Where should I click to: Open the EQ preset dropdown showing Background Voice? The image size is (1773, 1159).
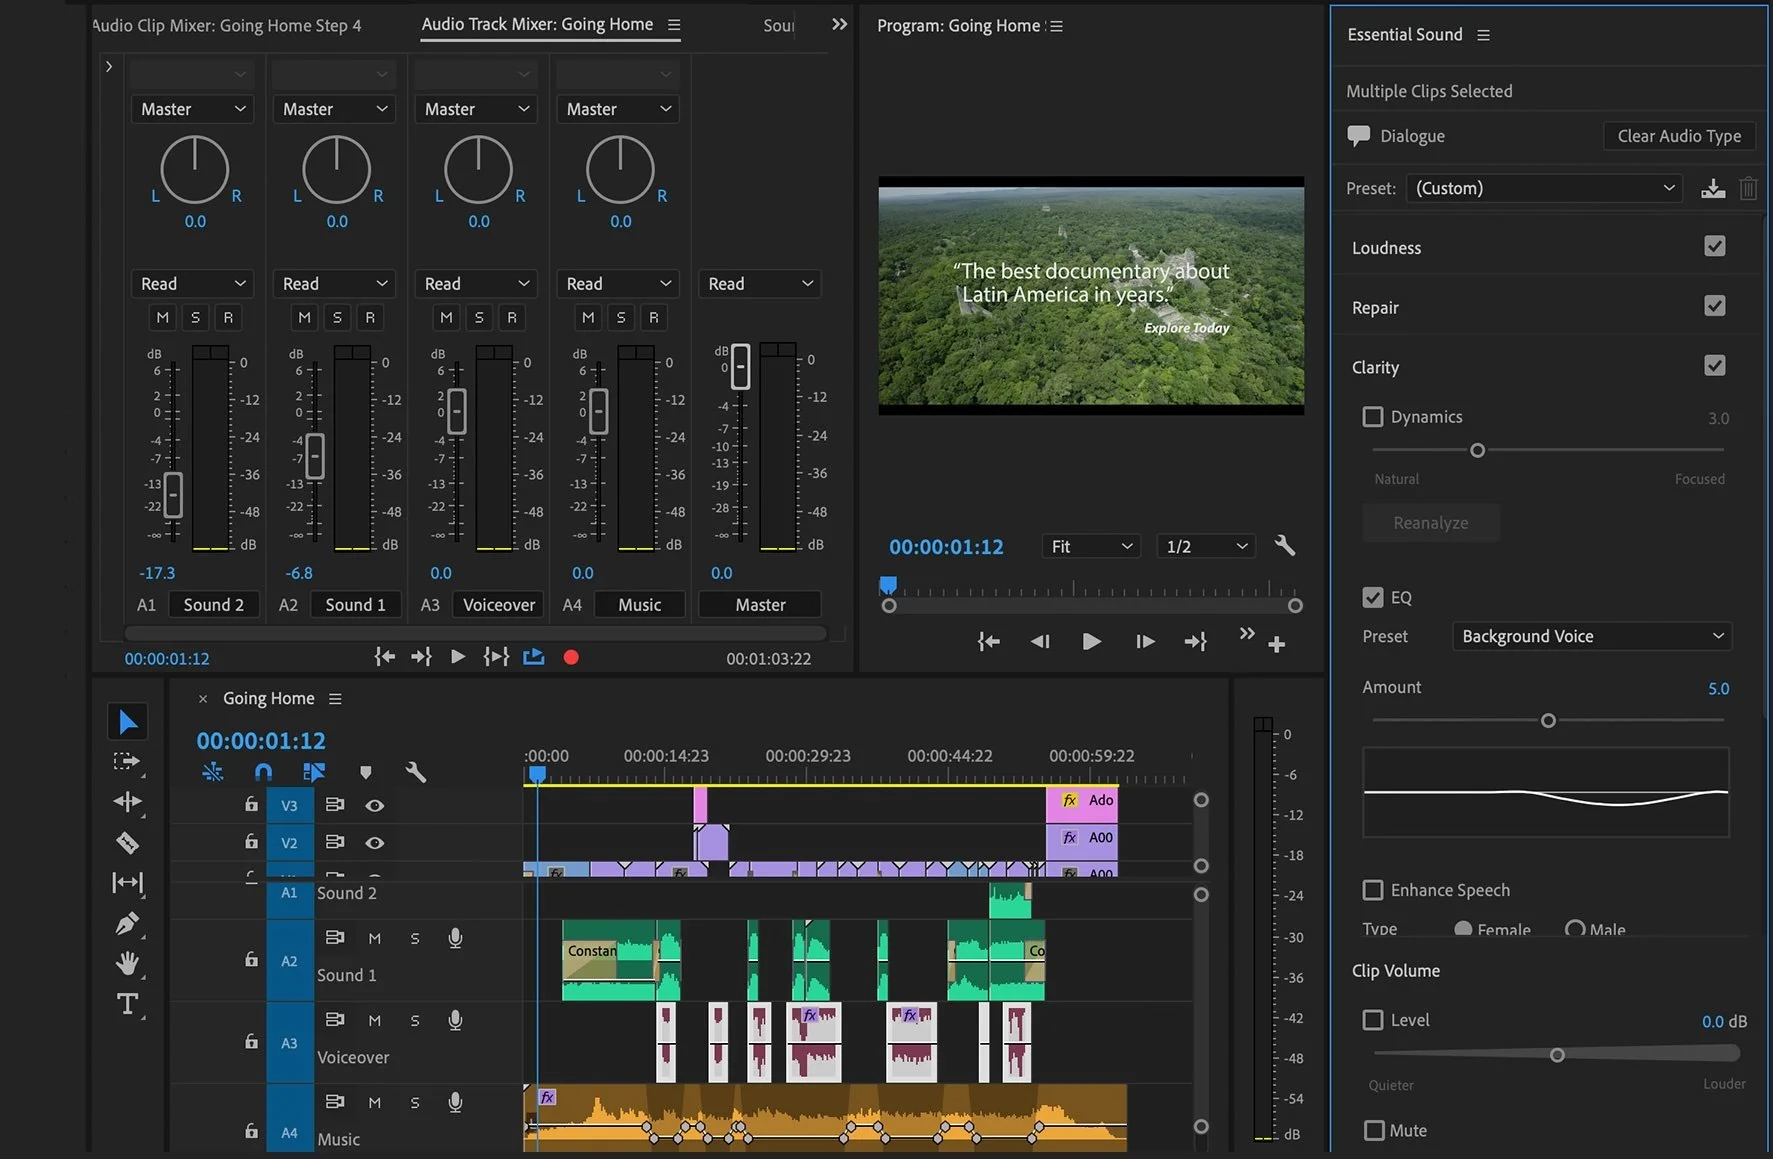1591,636
